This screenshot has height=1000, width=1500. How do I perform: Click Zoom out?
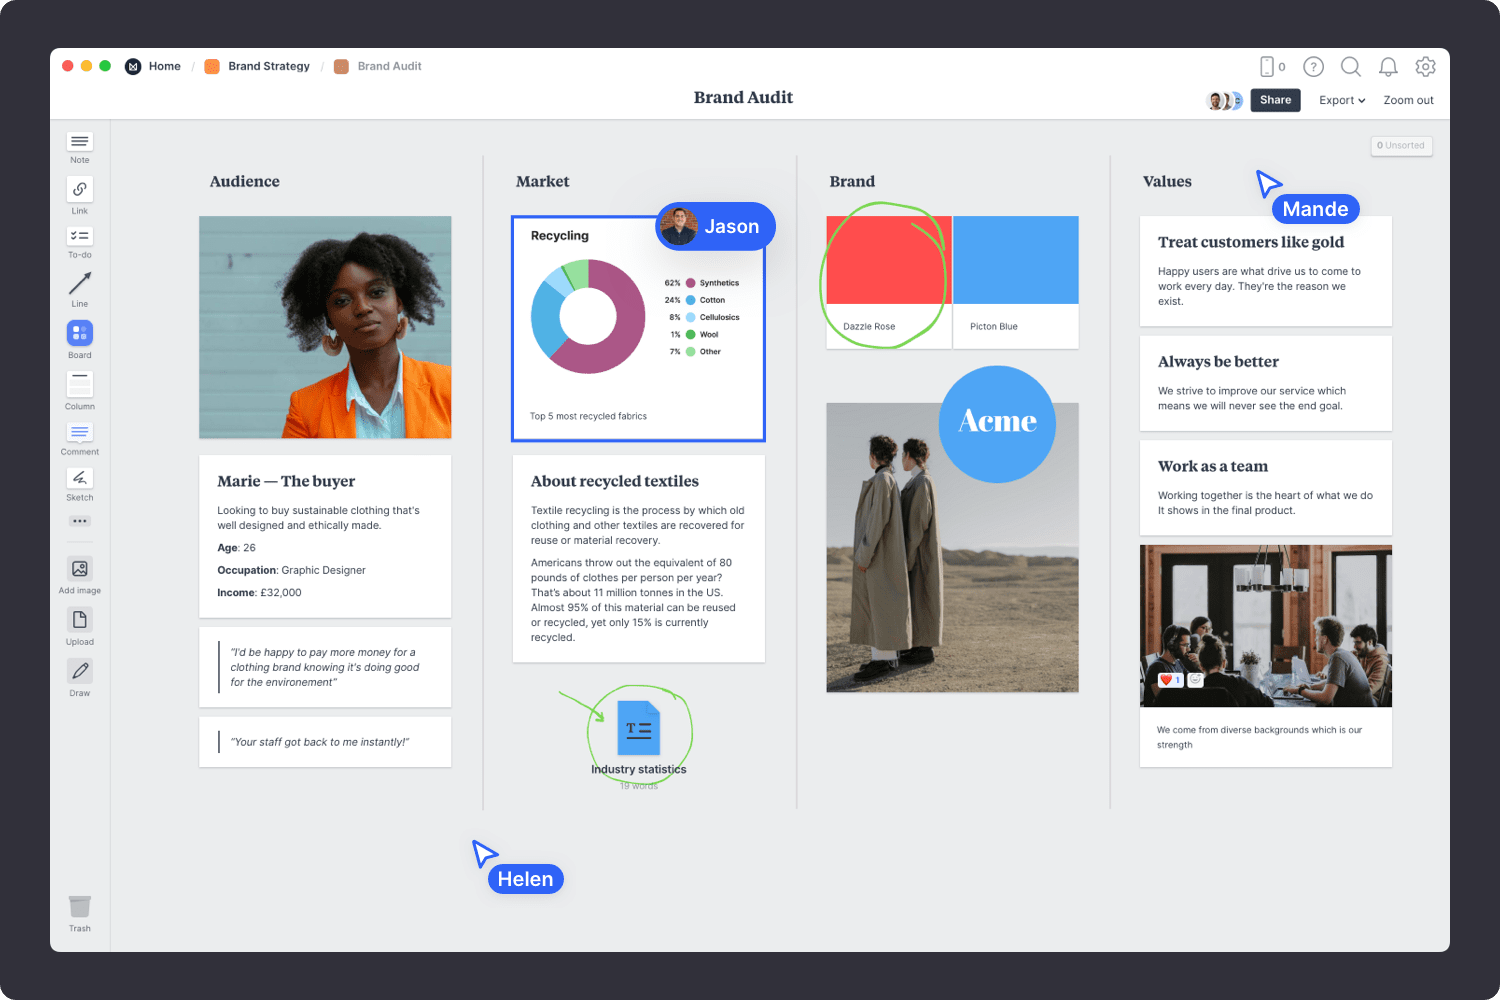click(x=1408, y=100)
